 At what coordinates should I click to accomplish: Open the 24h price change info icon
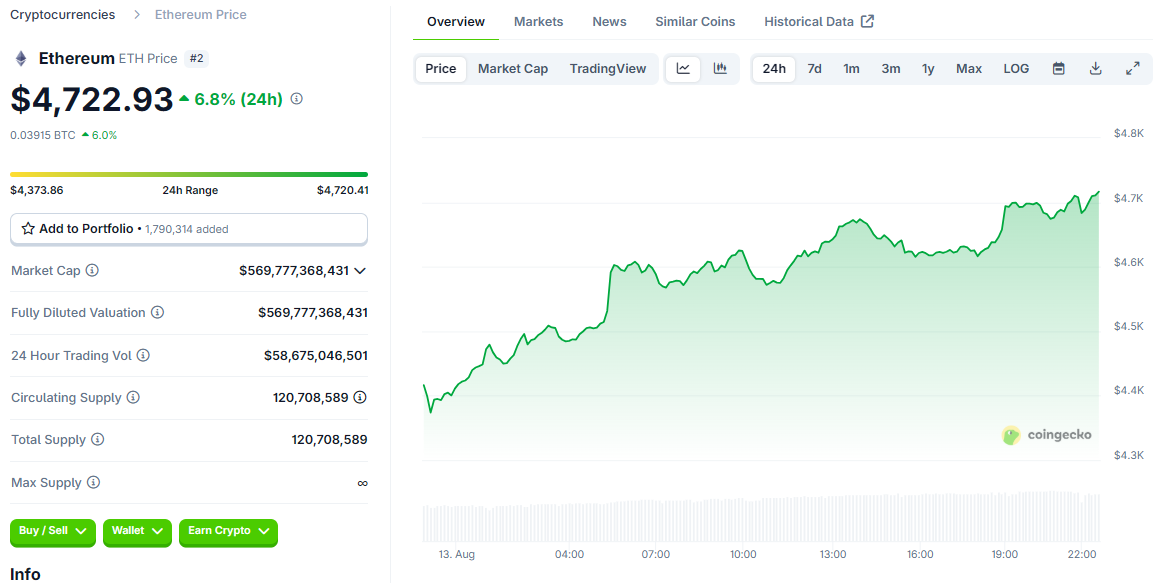tap(296, 98)
